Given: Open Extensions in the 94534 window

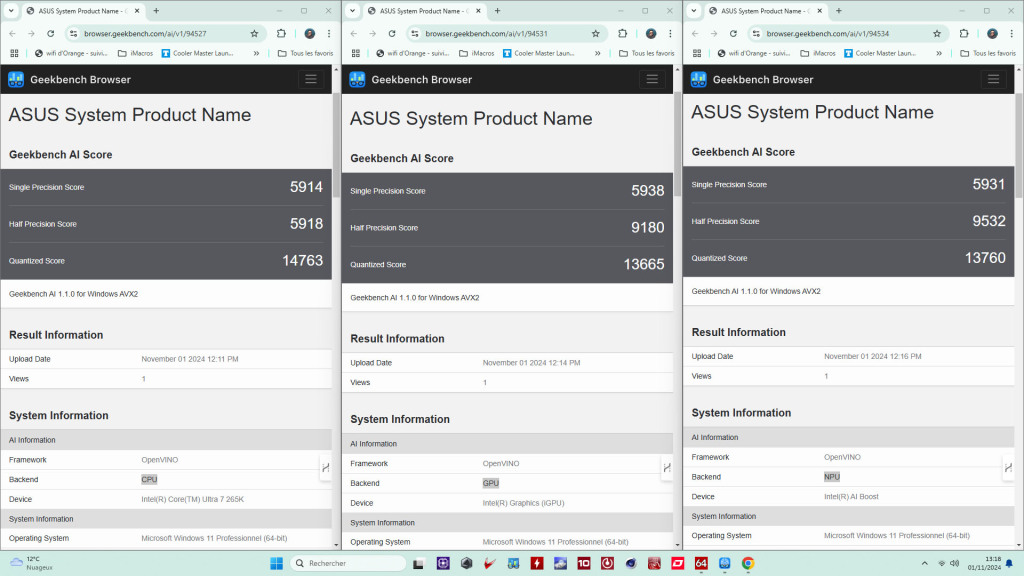Looking at the screenshot, I should (965, 33).
